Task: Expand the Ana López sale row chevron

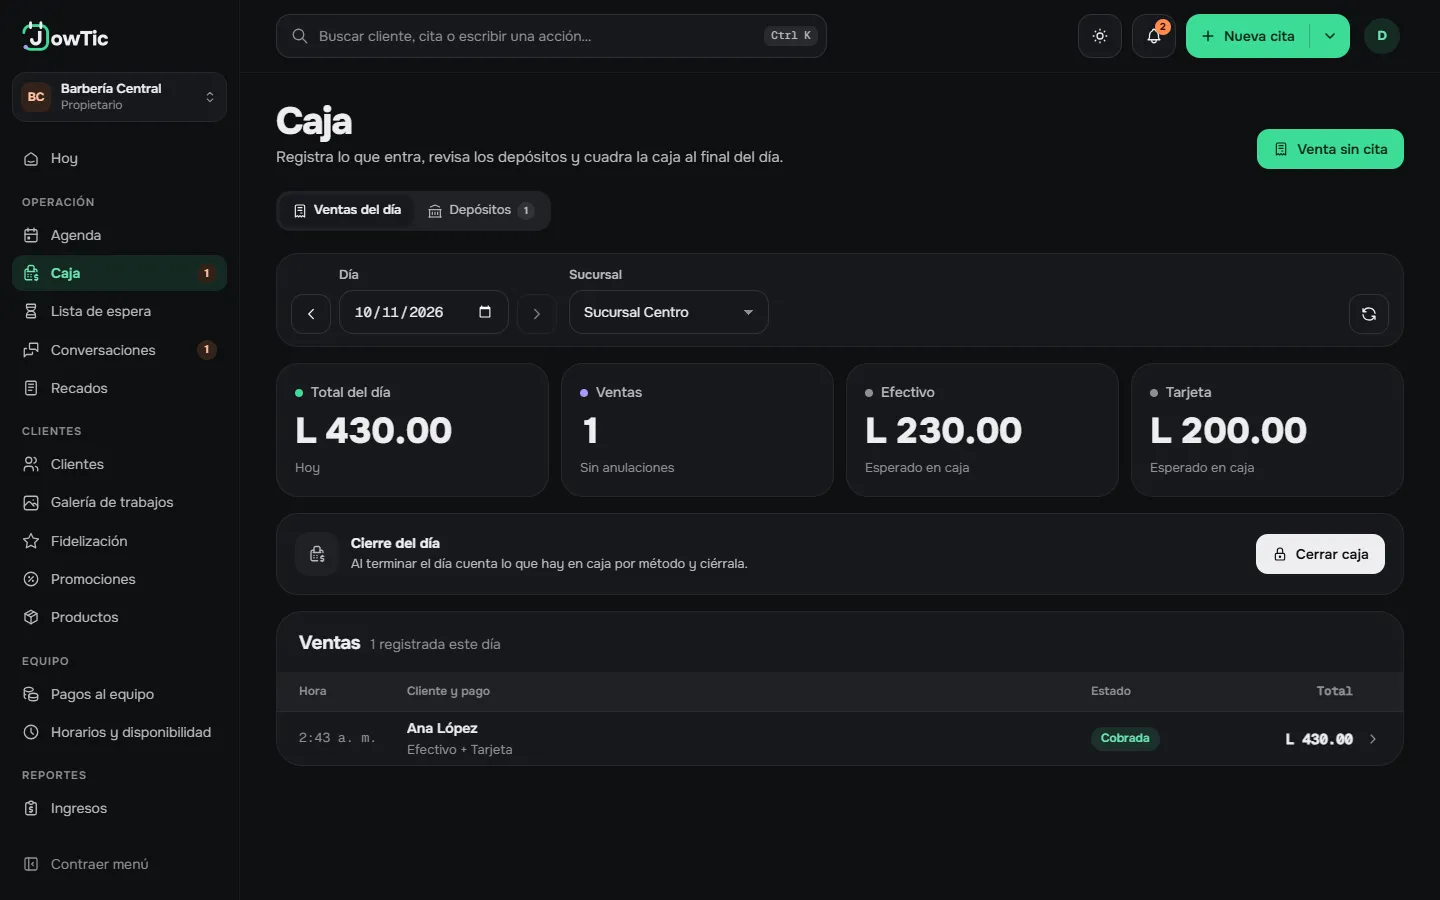Action: [1373, 739]
